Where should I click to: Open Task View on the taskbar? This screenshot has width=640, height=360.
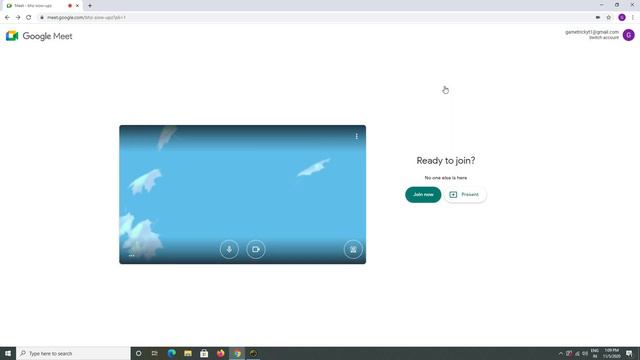tap(155, 353)
